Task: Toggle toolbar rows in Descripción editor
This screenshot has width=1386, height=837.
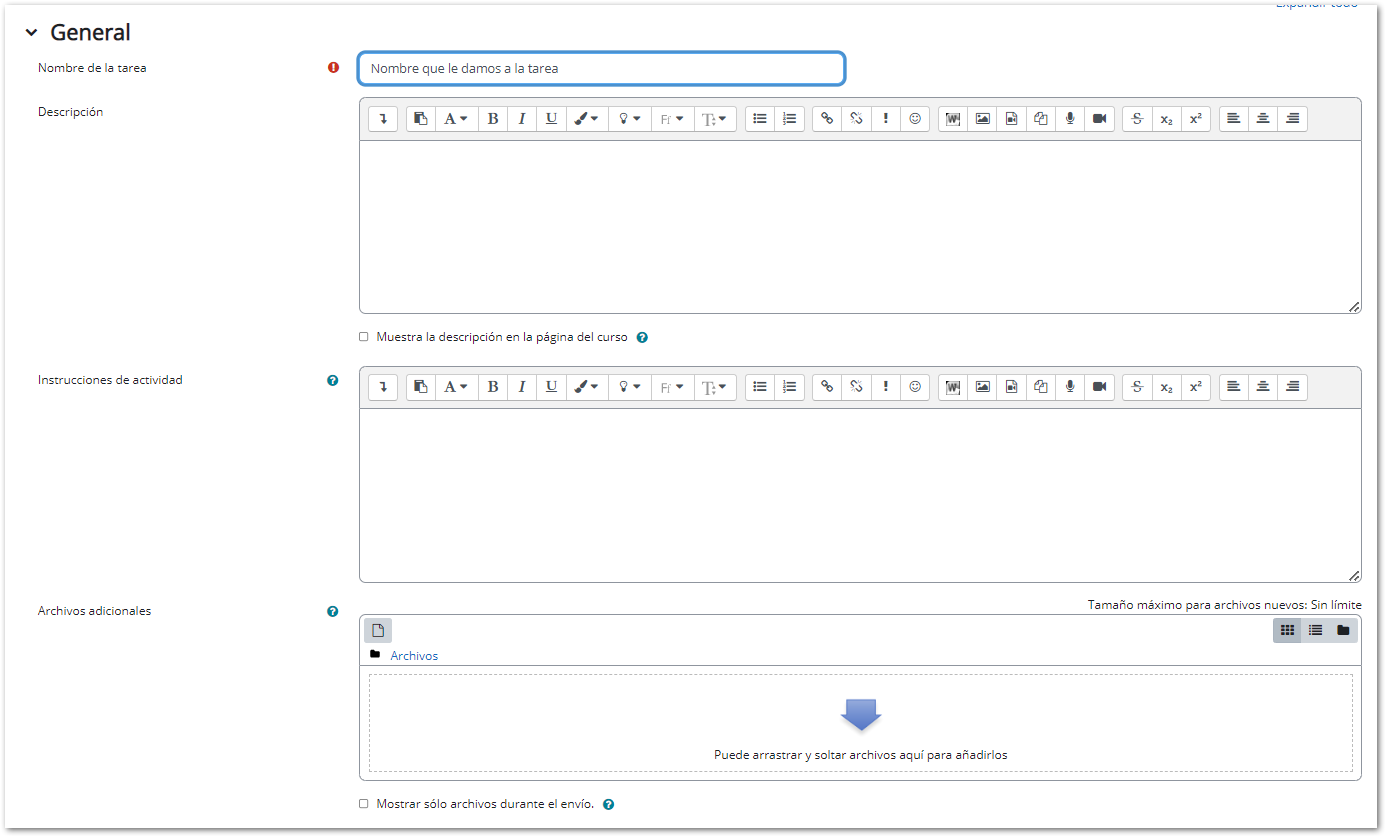Action: point(383,119)
